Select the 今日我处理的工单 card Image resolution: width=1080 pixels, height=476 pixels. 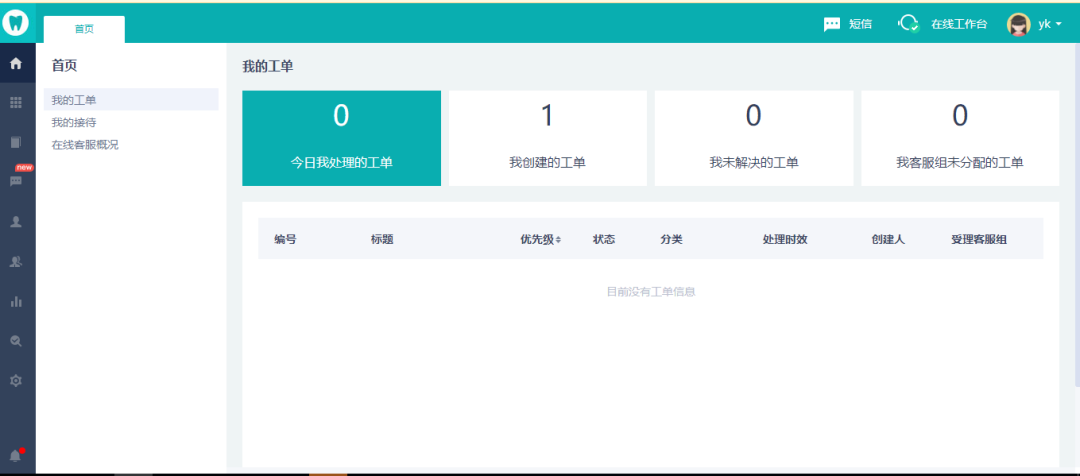[x=341, y=138]
